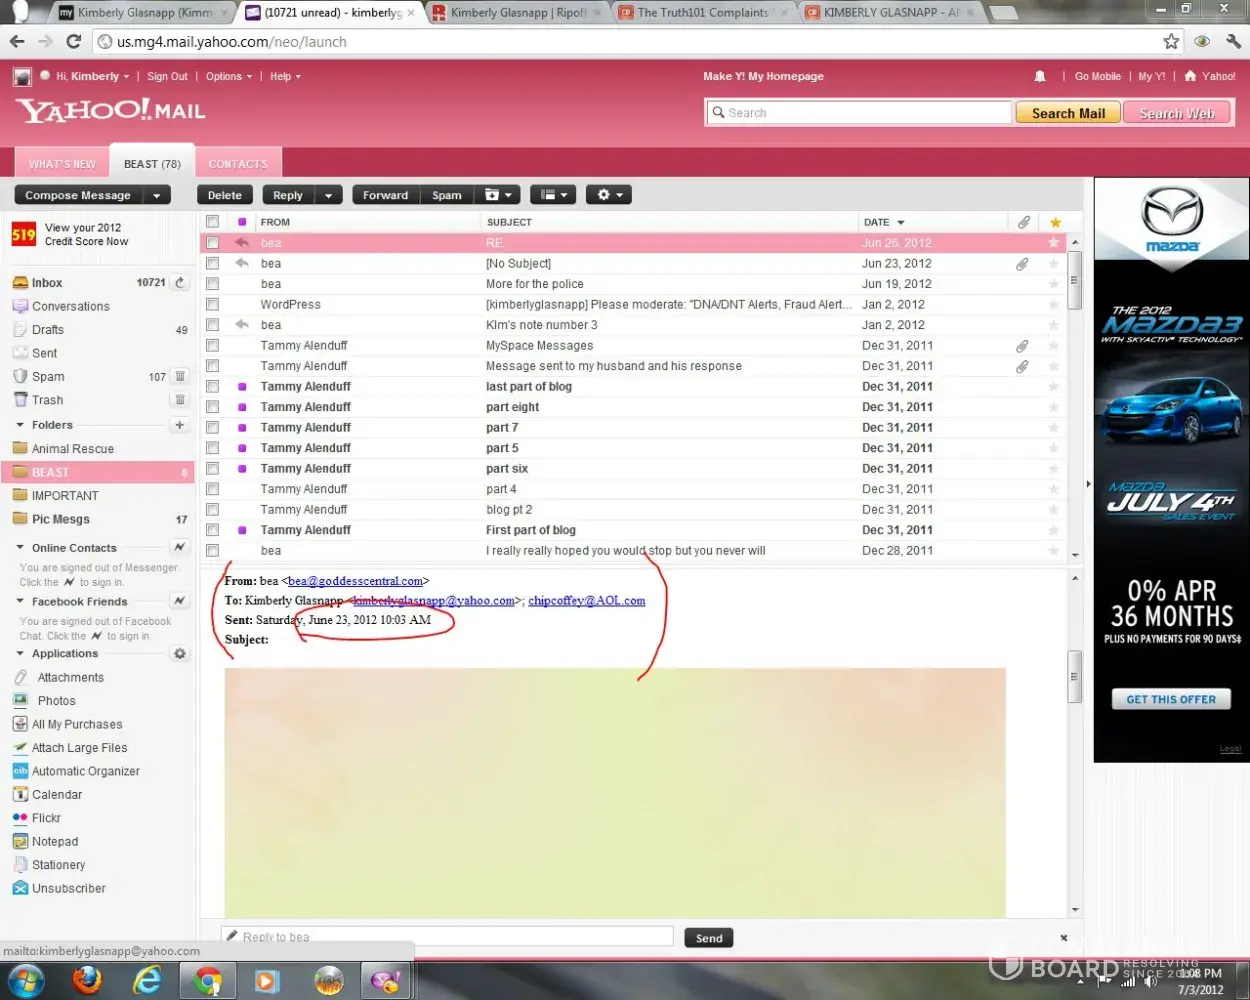
Task: Click the add folder plus icon
Action: pos(180,425)
